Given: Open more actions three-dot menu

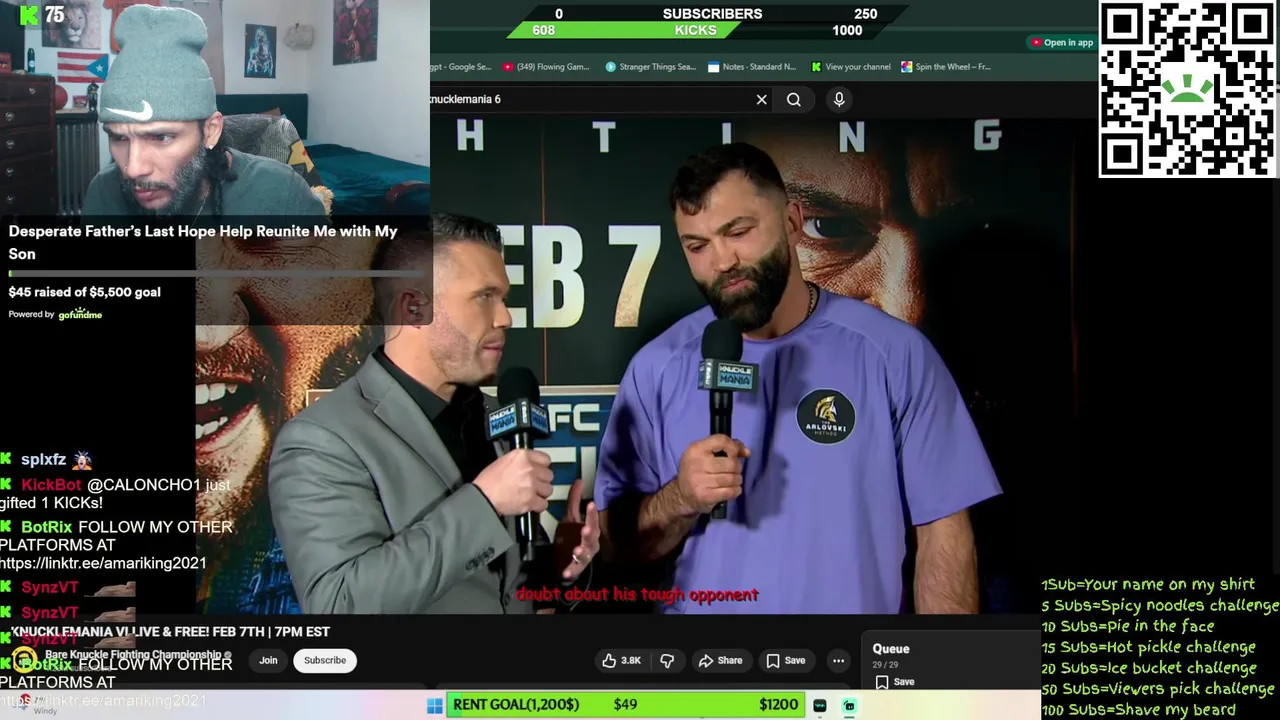Looking at the screenshot, I should [x=838, y=660].
